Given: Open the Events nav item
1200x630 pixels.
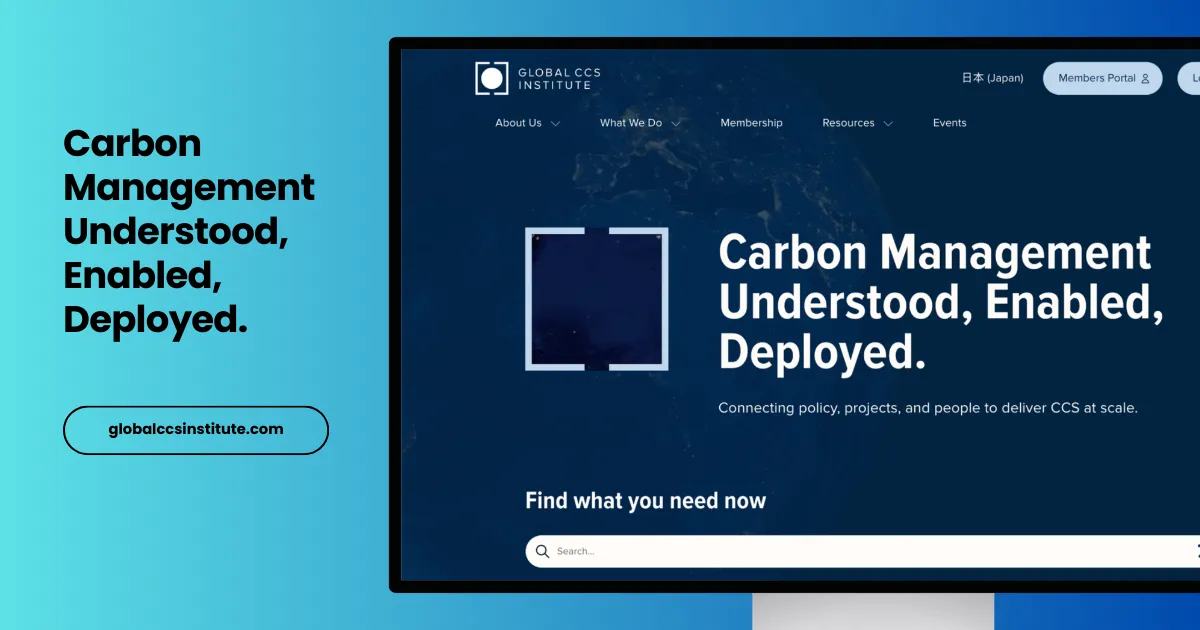Looking at the screenshot, I should pyautogui.click(x=949, y=122).
